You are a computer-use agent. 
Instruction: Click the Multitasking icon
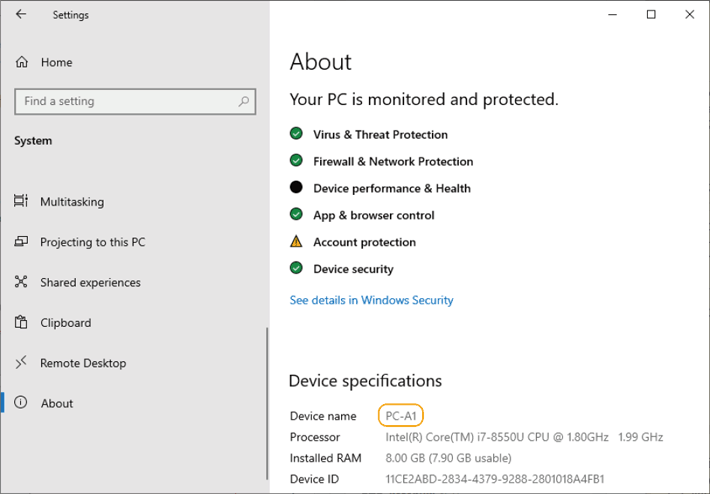click(x=21, y=202)
